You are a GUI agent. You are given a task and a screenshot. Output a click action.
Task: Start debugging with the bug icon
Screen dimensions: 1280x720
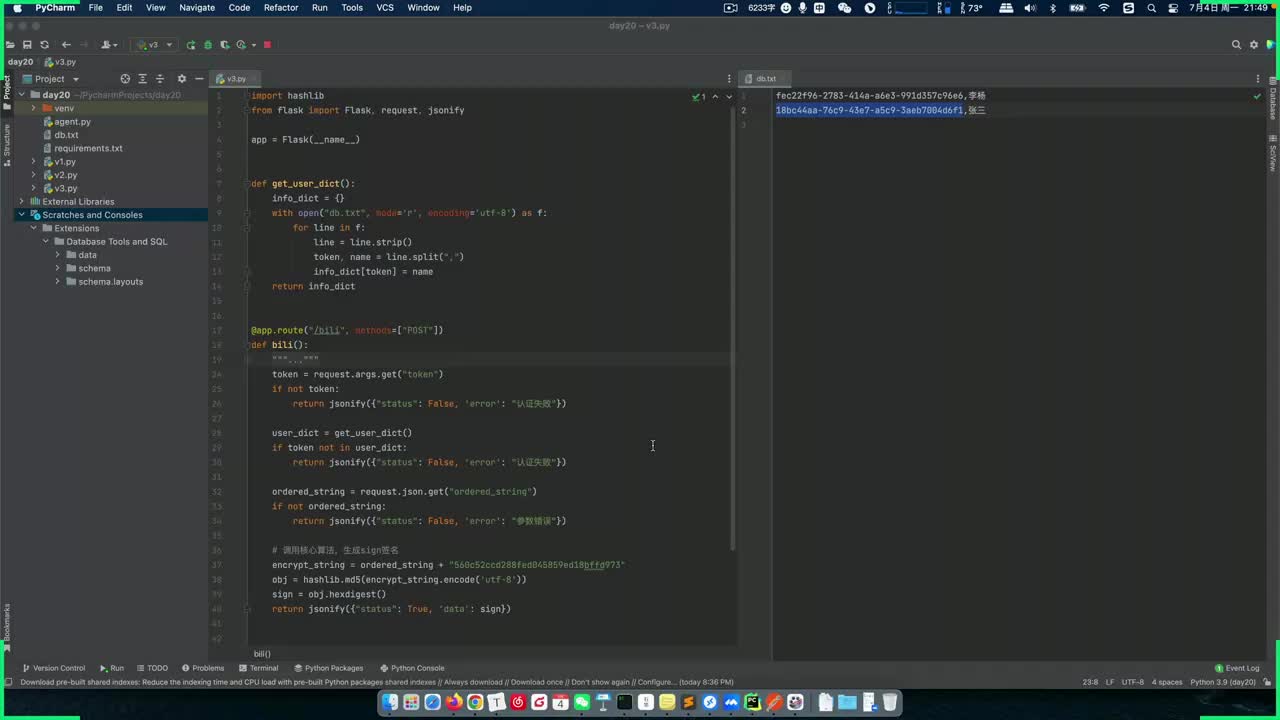[x=208, y=45]
